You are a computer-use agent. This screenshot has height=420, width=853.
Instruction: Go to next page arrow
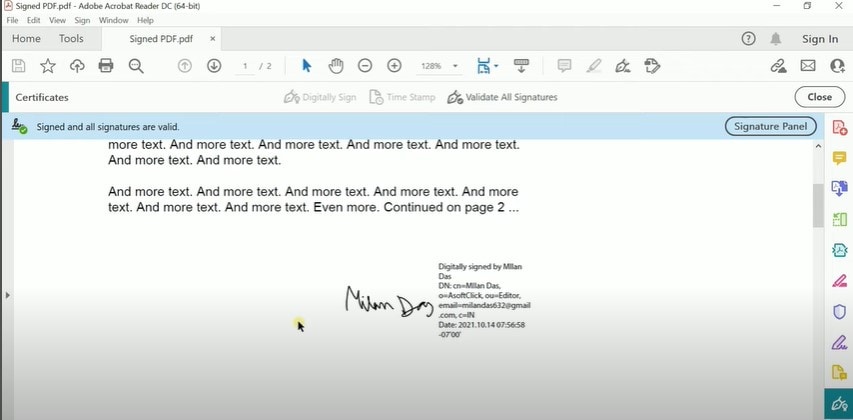214,66
